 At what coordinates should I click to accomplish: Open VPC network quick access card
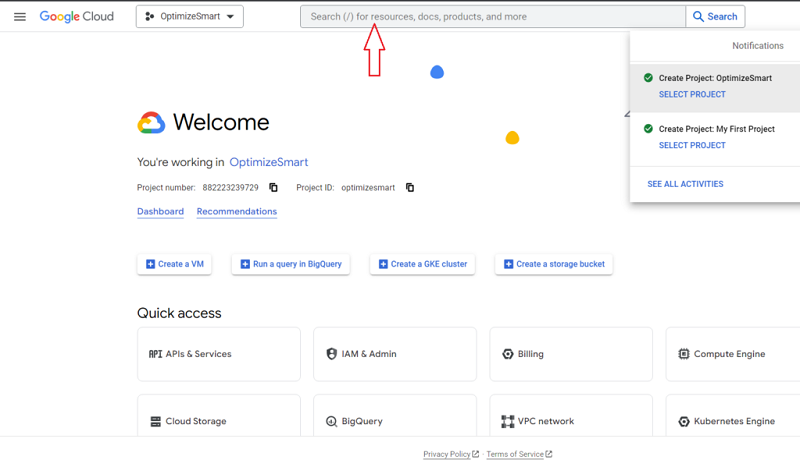click(x=571, y=415)
